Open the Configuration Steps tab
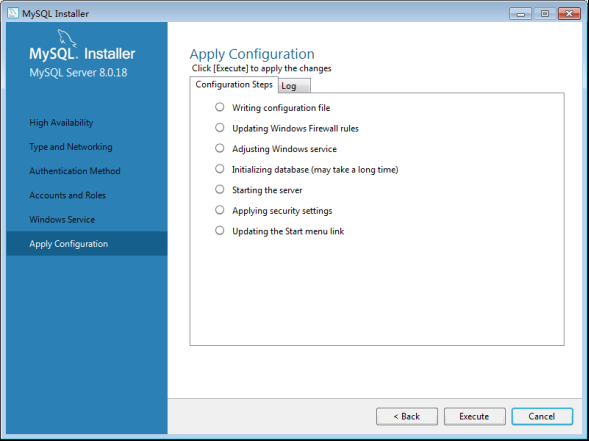 [234, 85]
